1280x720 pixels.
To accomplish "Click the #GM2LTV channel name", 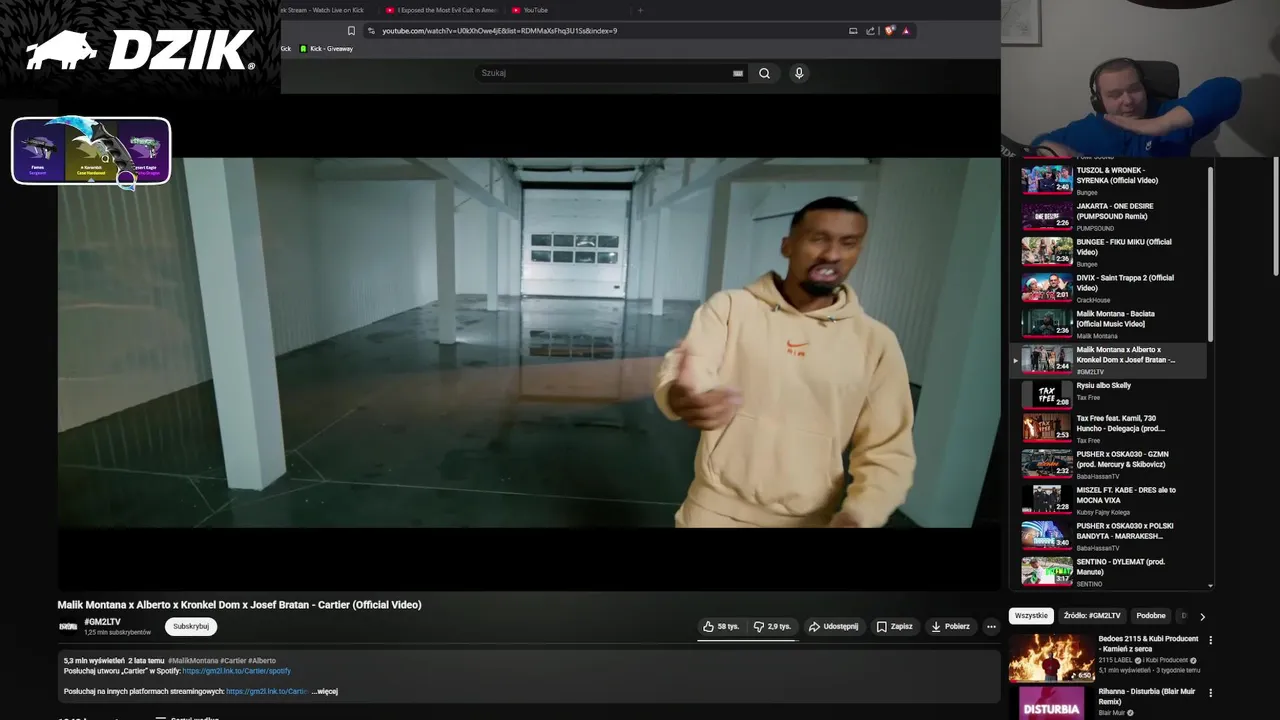I will [x=102, y=622].
